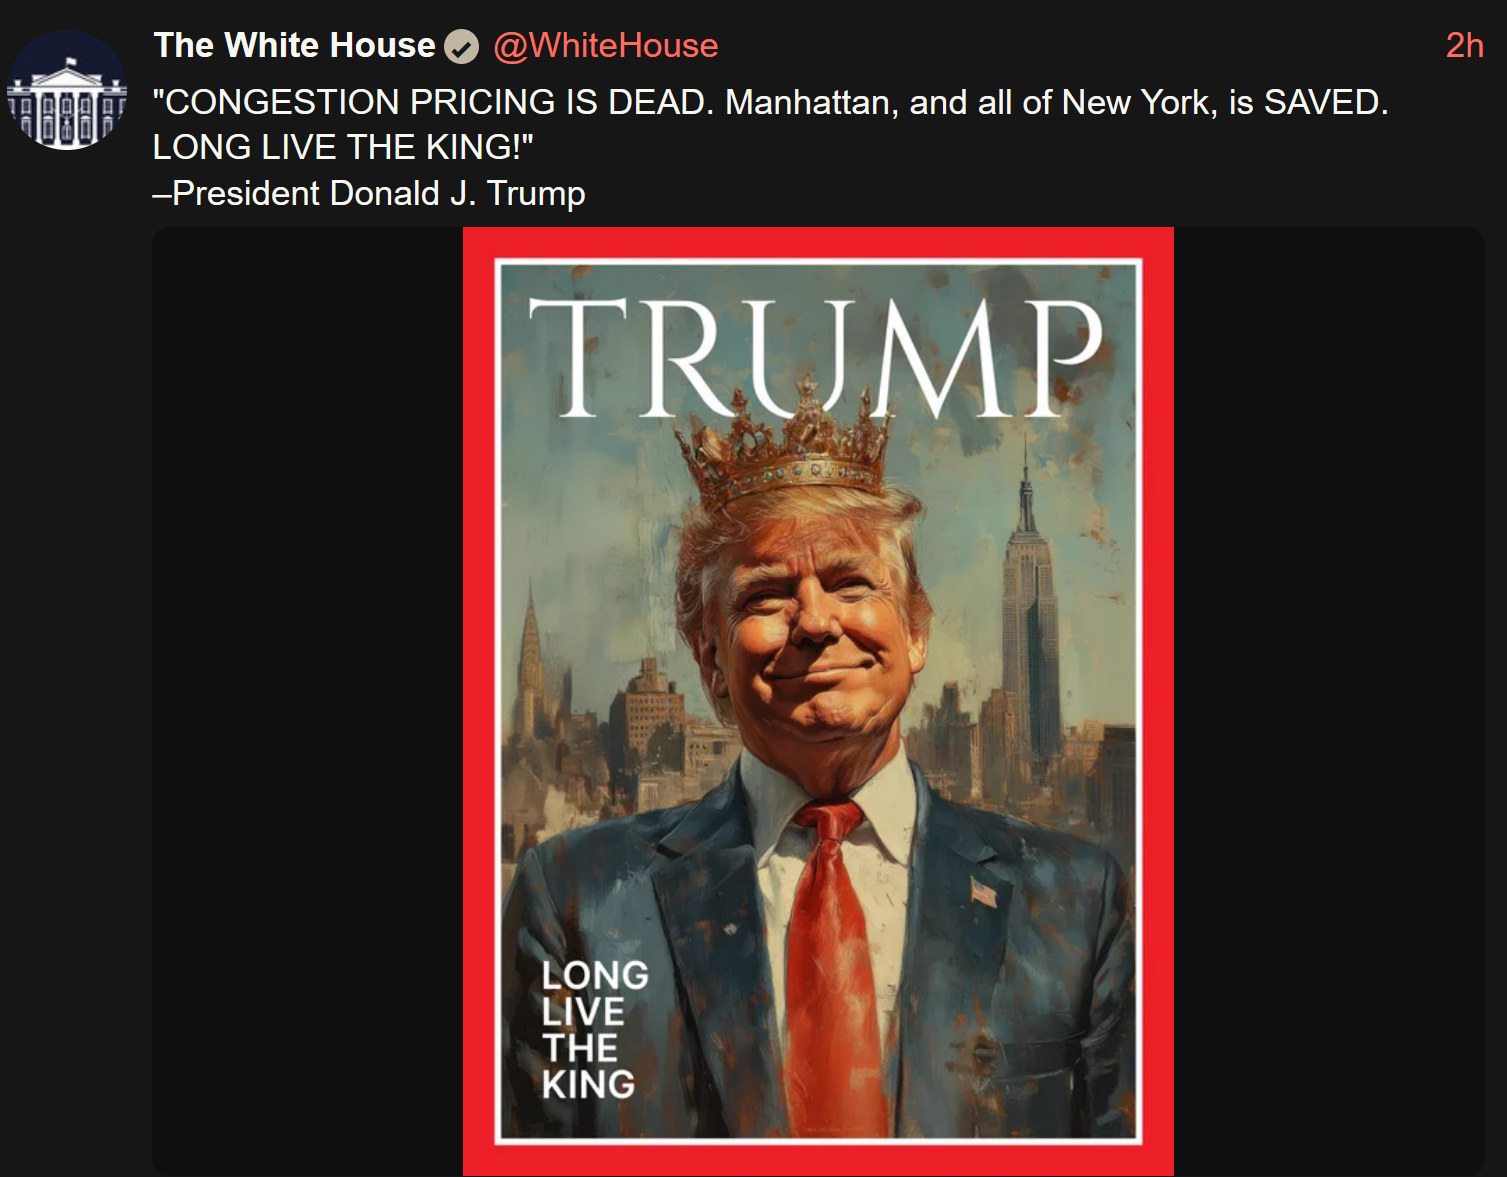Click the black area right of the cover
This screenshot has width=1507, height=1177.
1329,701
